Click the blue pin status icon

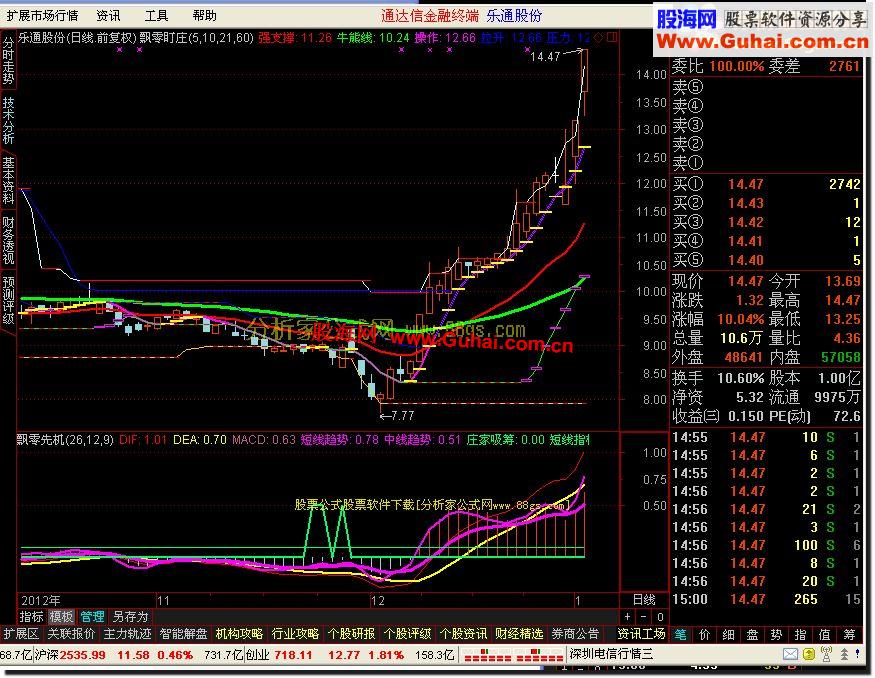(857, 654)
